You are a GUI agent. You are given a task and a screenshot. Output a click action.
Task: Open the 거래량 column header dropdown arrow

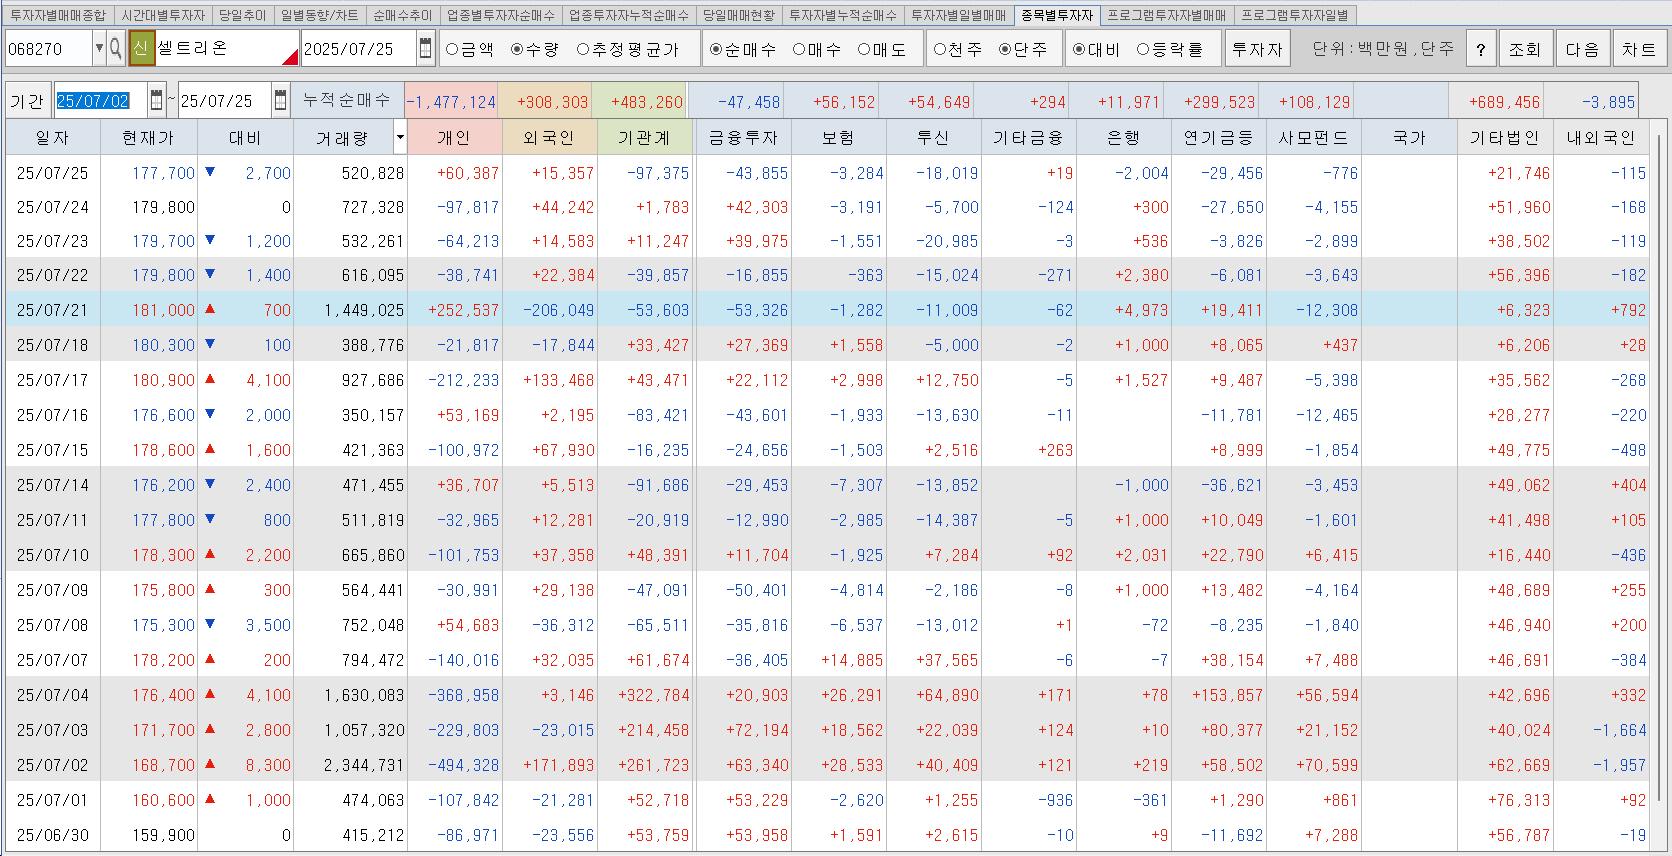(x=400, y=137)
